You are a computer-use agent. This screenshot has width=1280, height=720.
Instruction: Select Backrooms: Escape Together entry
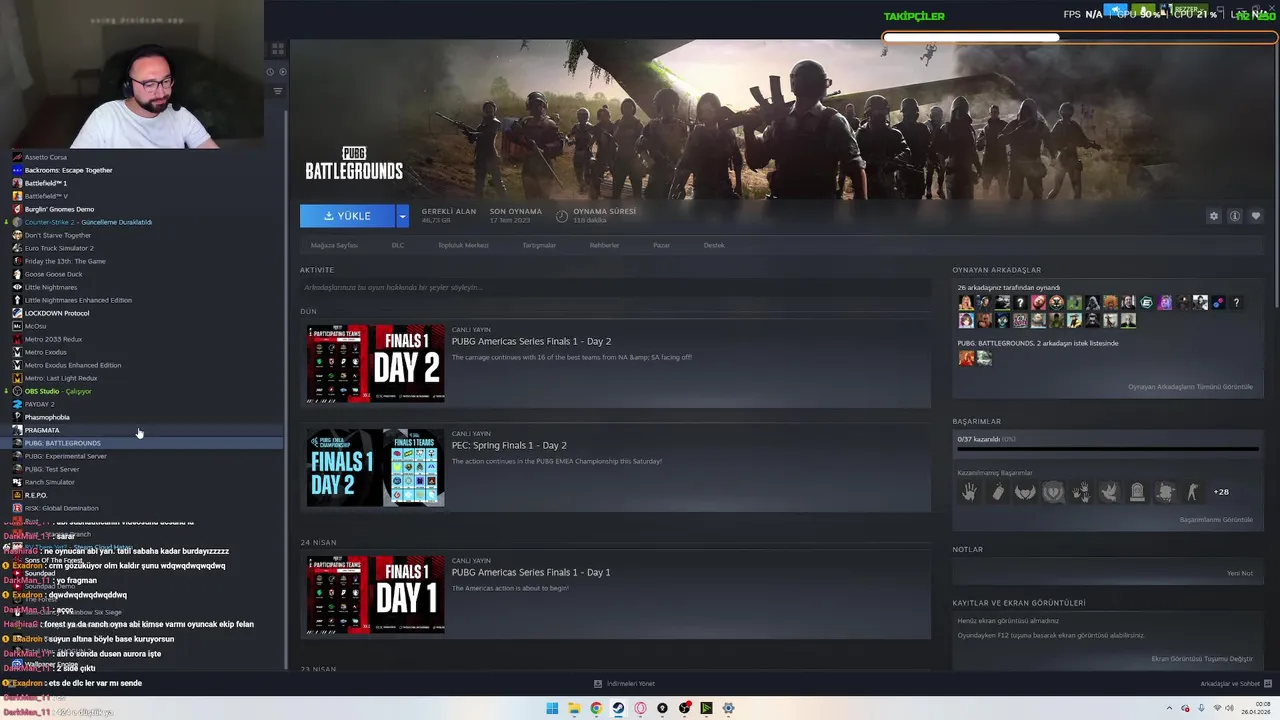[x=68, y=170]
